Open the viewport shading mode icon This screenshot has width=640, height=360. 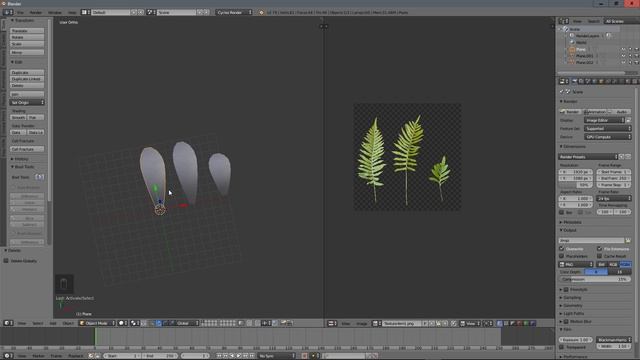click(x=122, y=323)
